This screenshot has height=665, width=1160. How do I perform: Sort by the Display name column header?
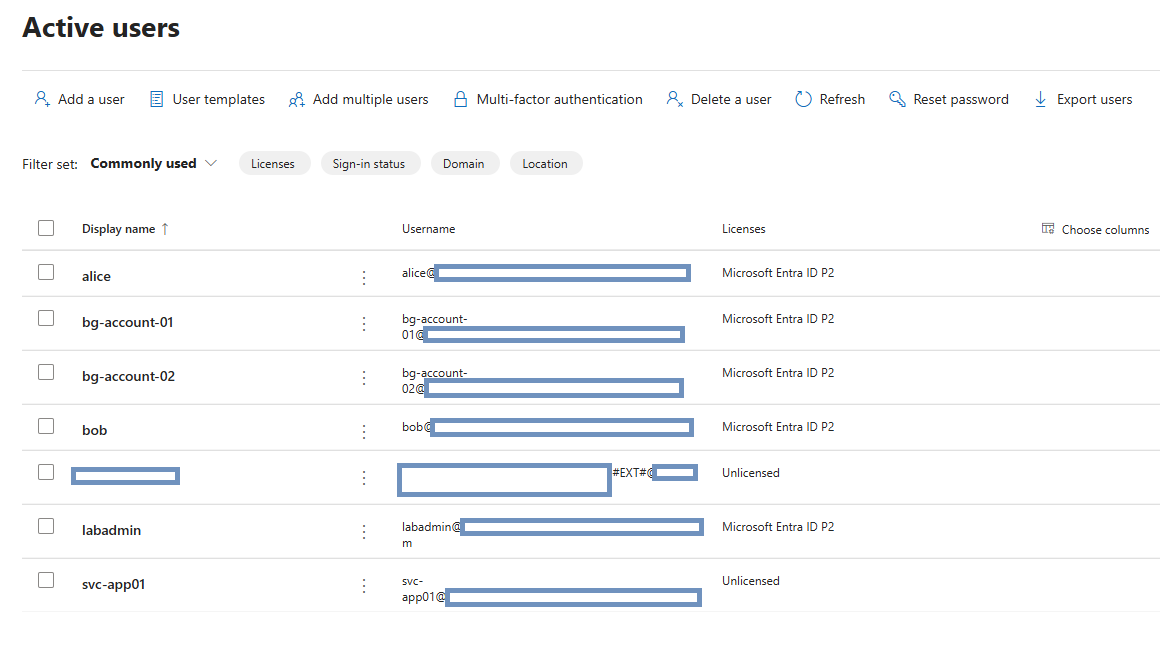pyautogui.click(x=118, y=229)
